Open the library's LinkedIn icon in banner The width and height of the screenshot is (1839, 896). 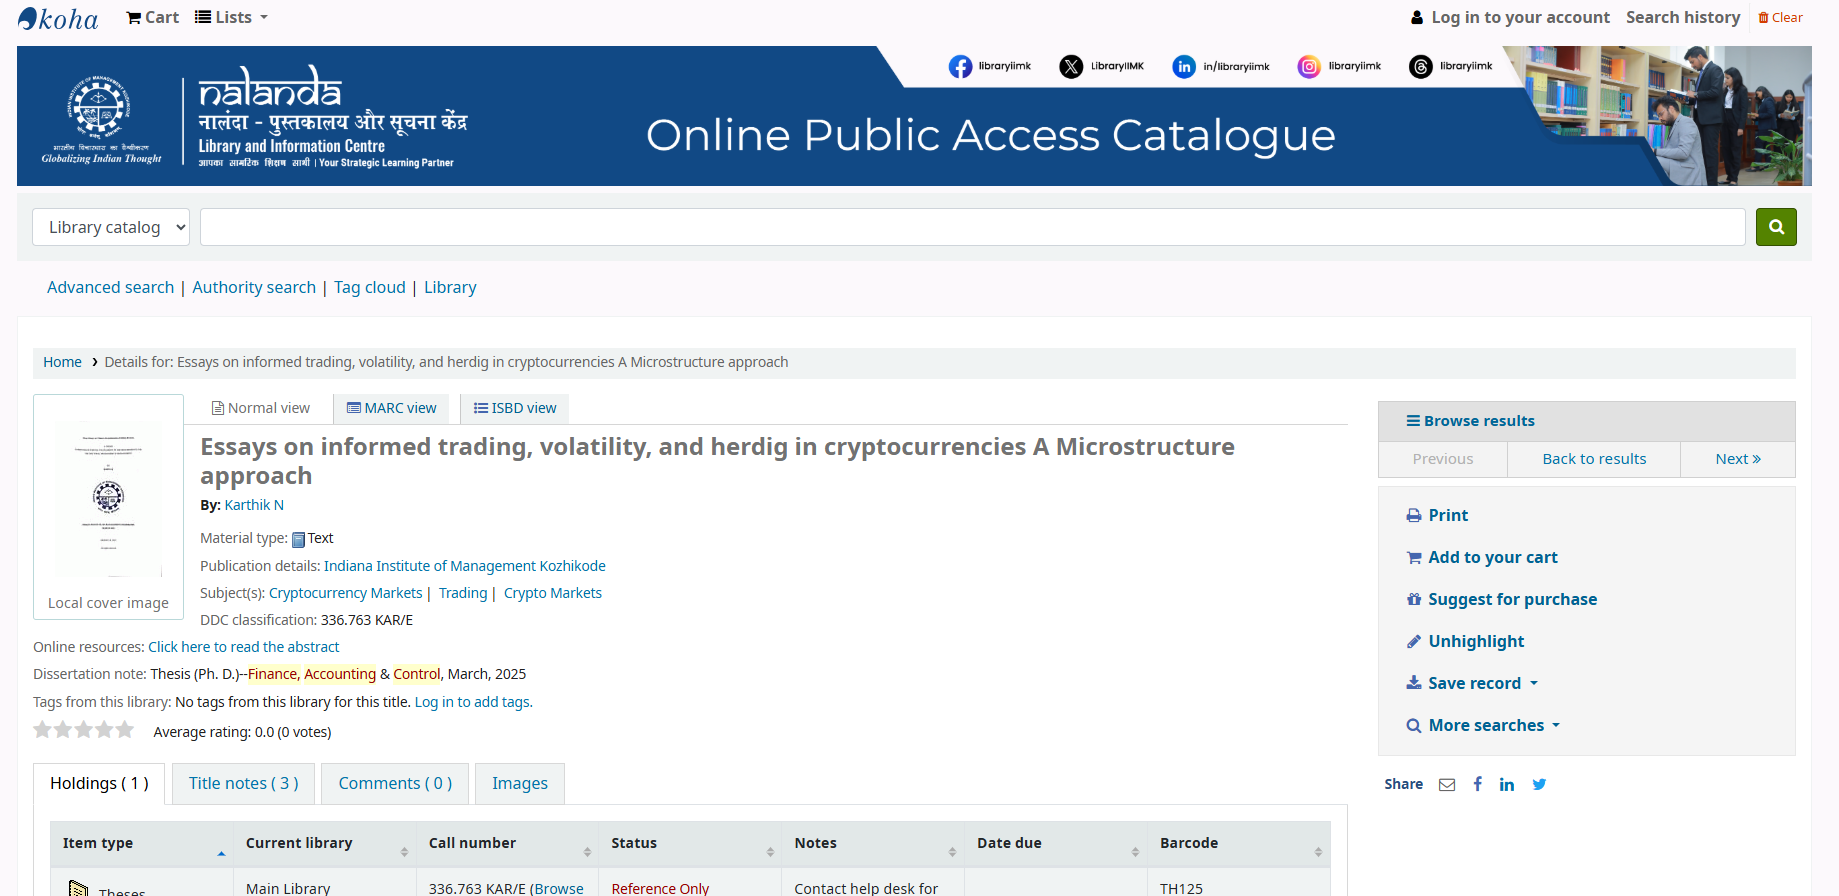1183,67
